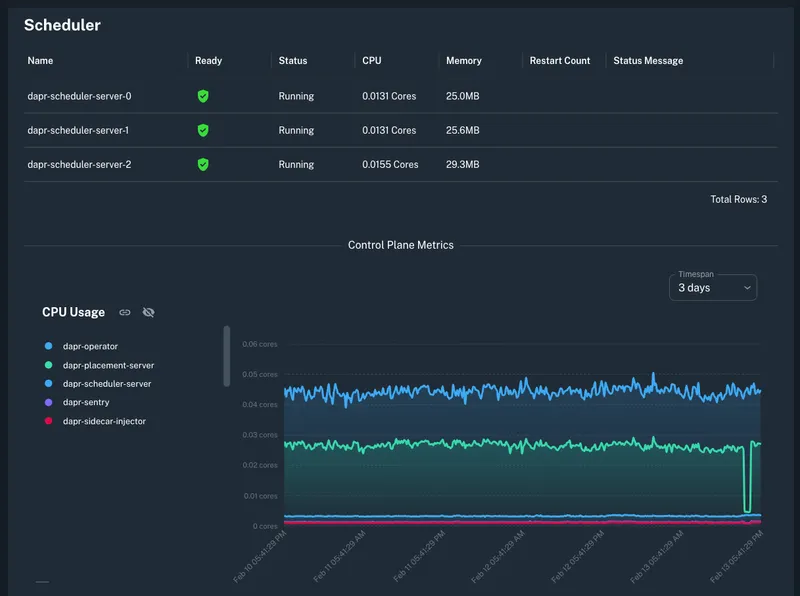Viewport: 800px width, 596px height.
Task: Toggle dapr-operator series in legend
Action: [x=90, y=346]
